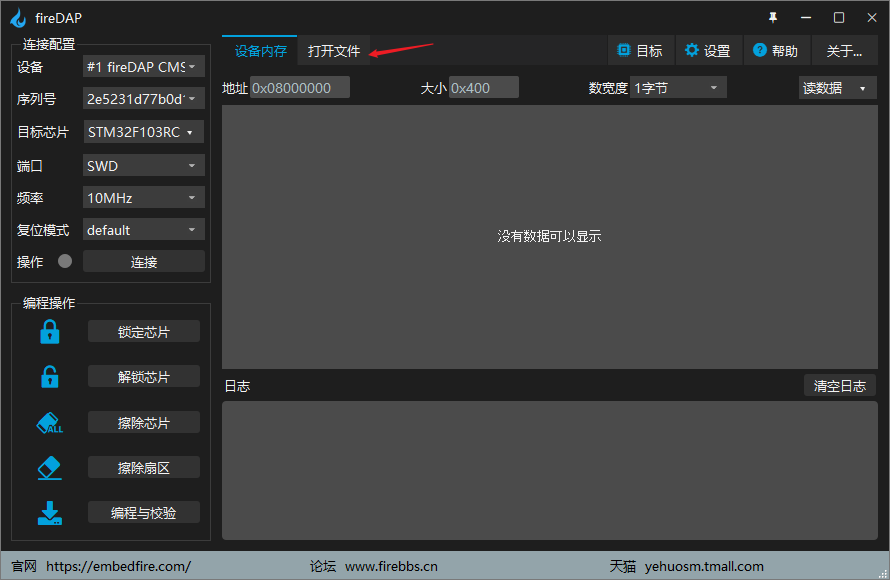The height and width of the screenshot is (580, 890).
Task: Click the 锁定芯片 button
Action: (x=144, y=331)
